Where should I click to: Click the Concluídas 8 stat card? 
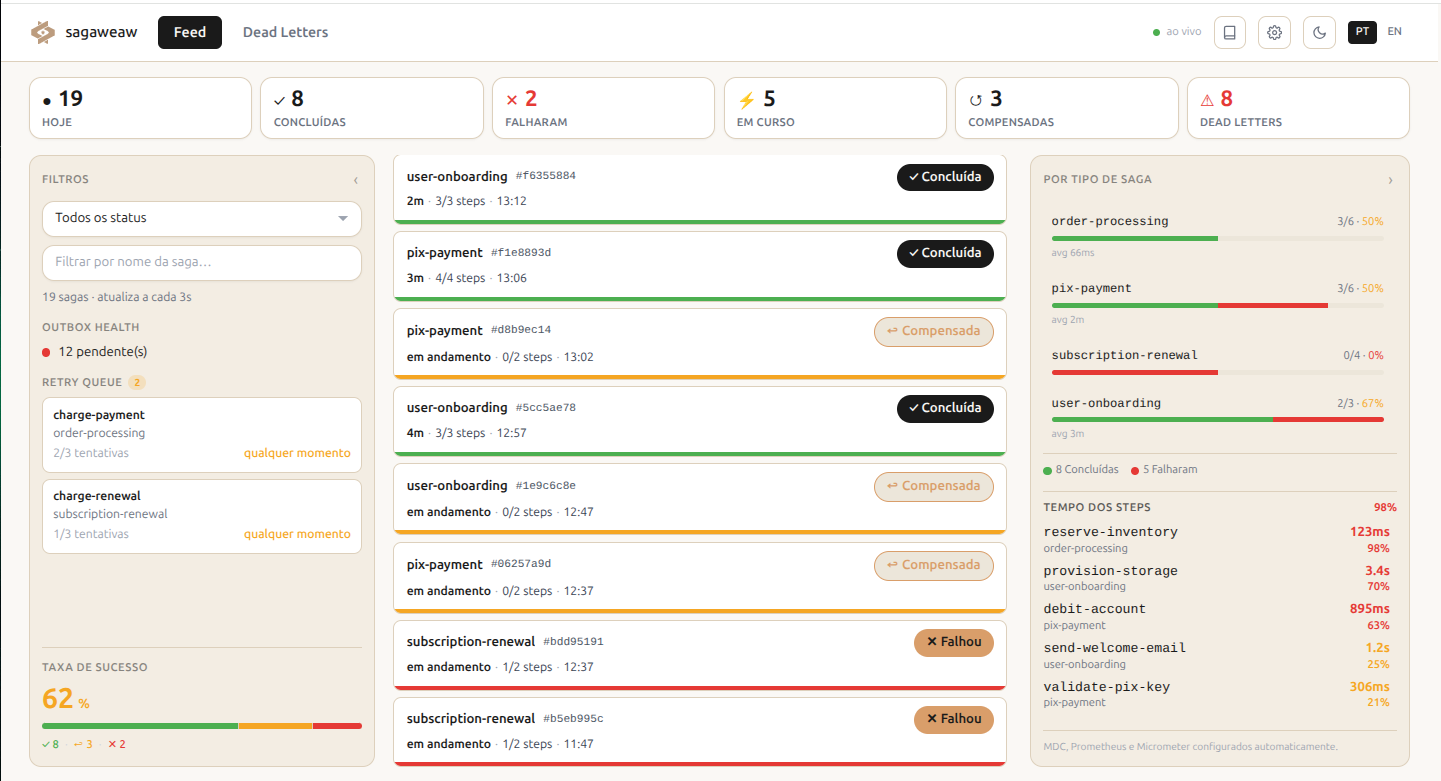372,108
